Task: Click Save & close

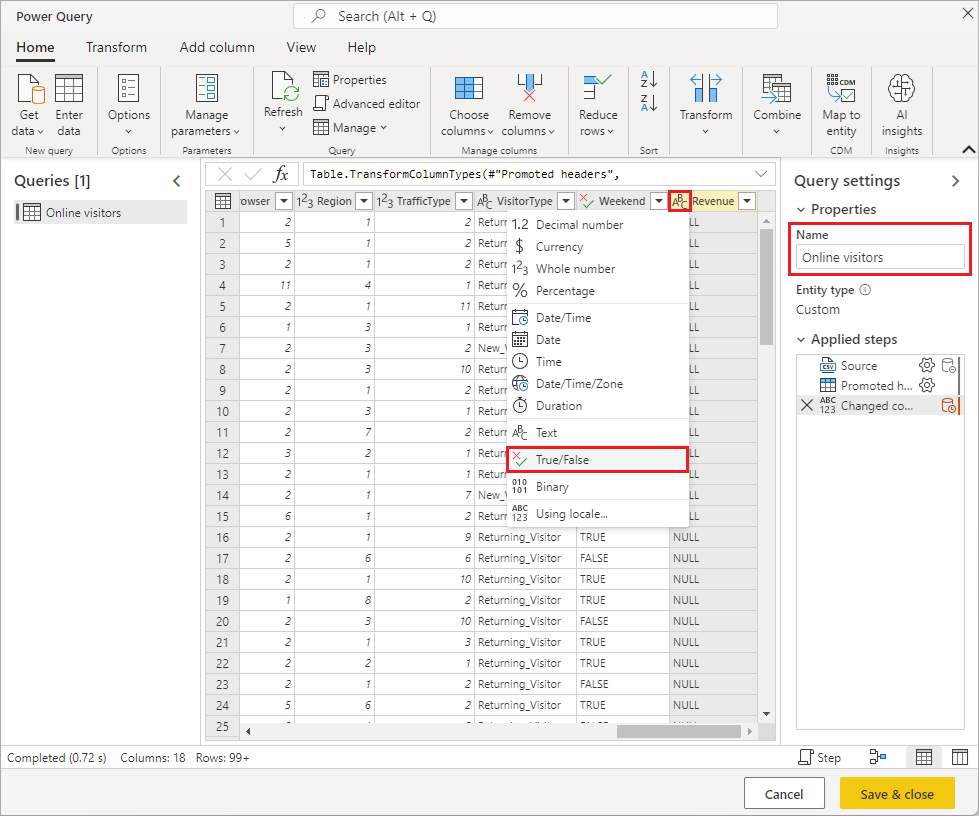Action: [x=897, y=794]
